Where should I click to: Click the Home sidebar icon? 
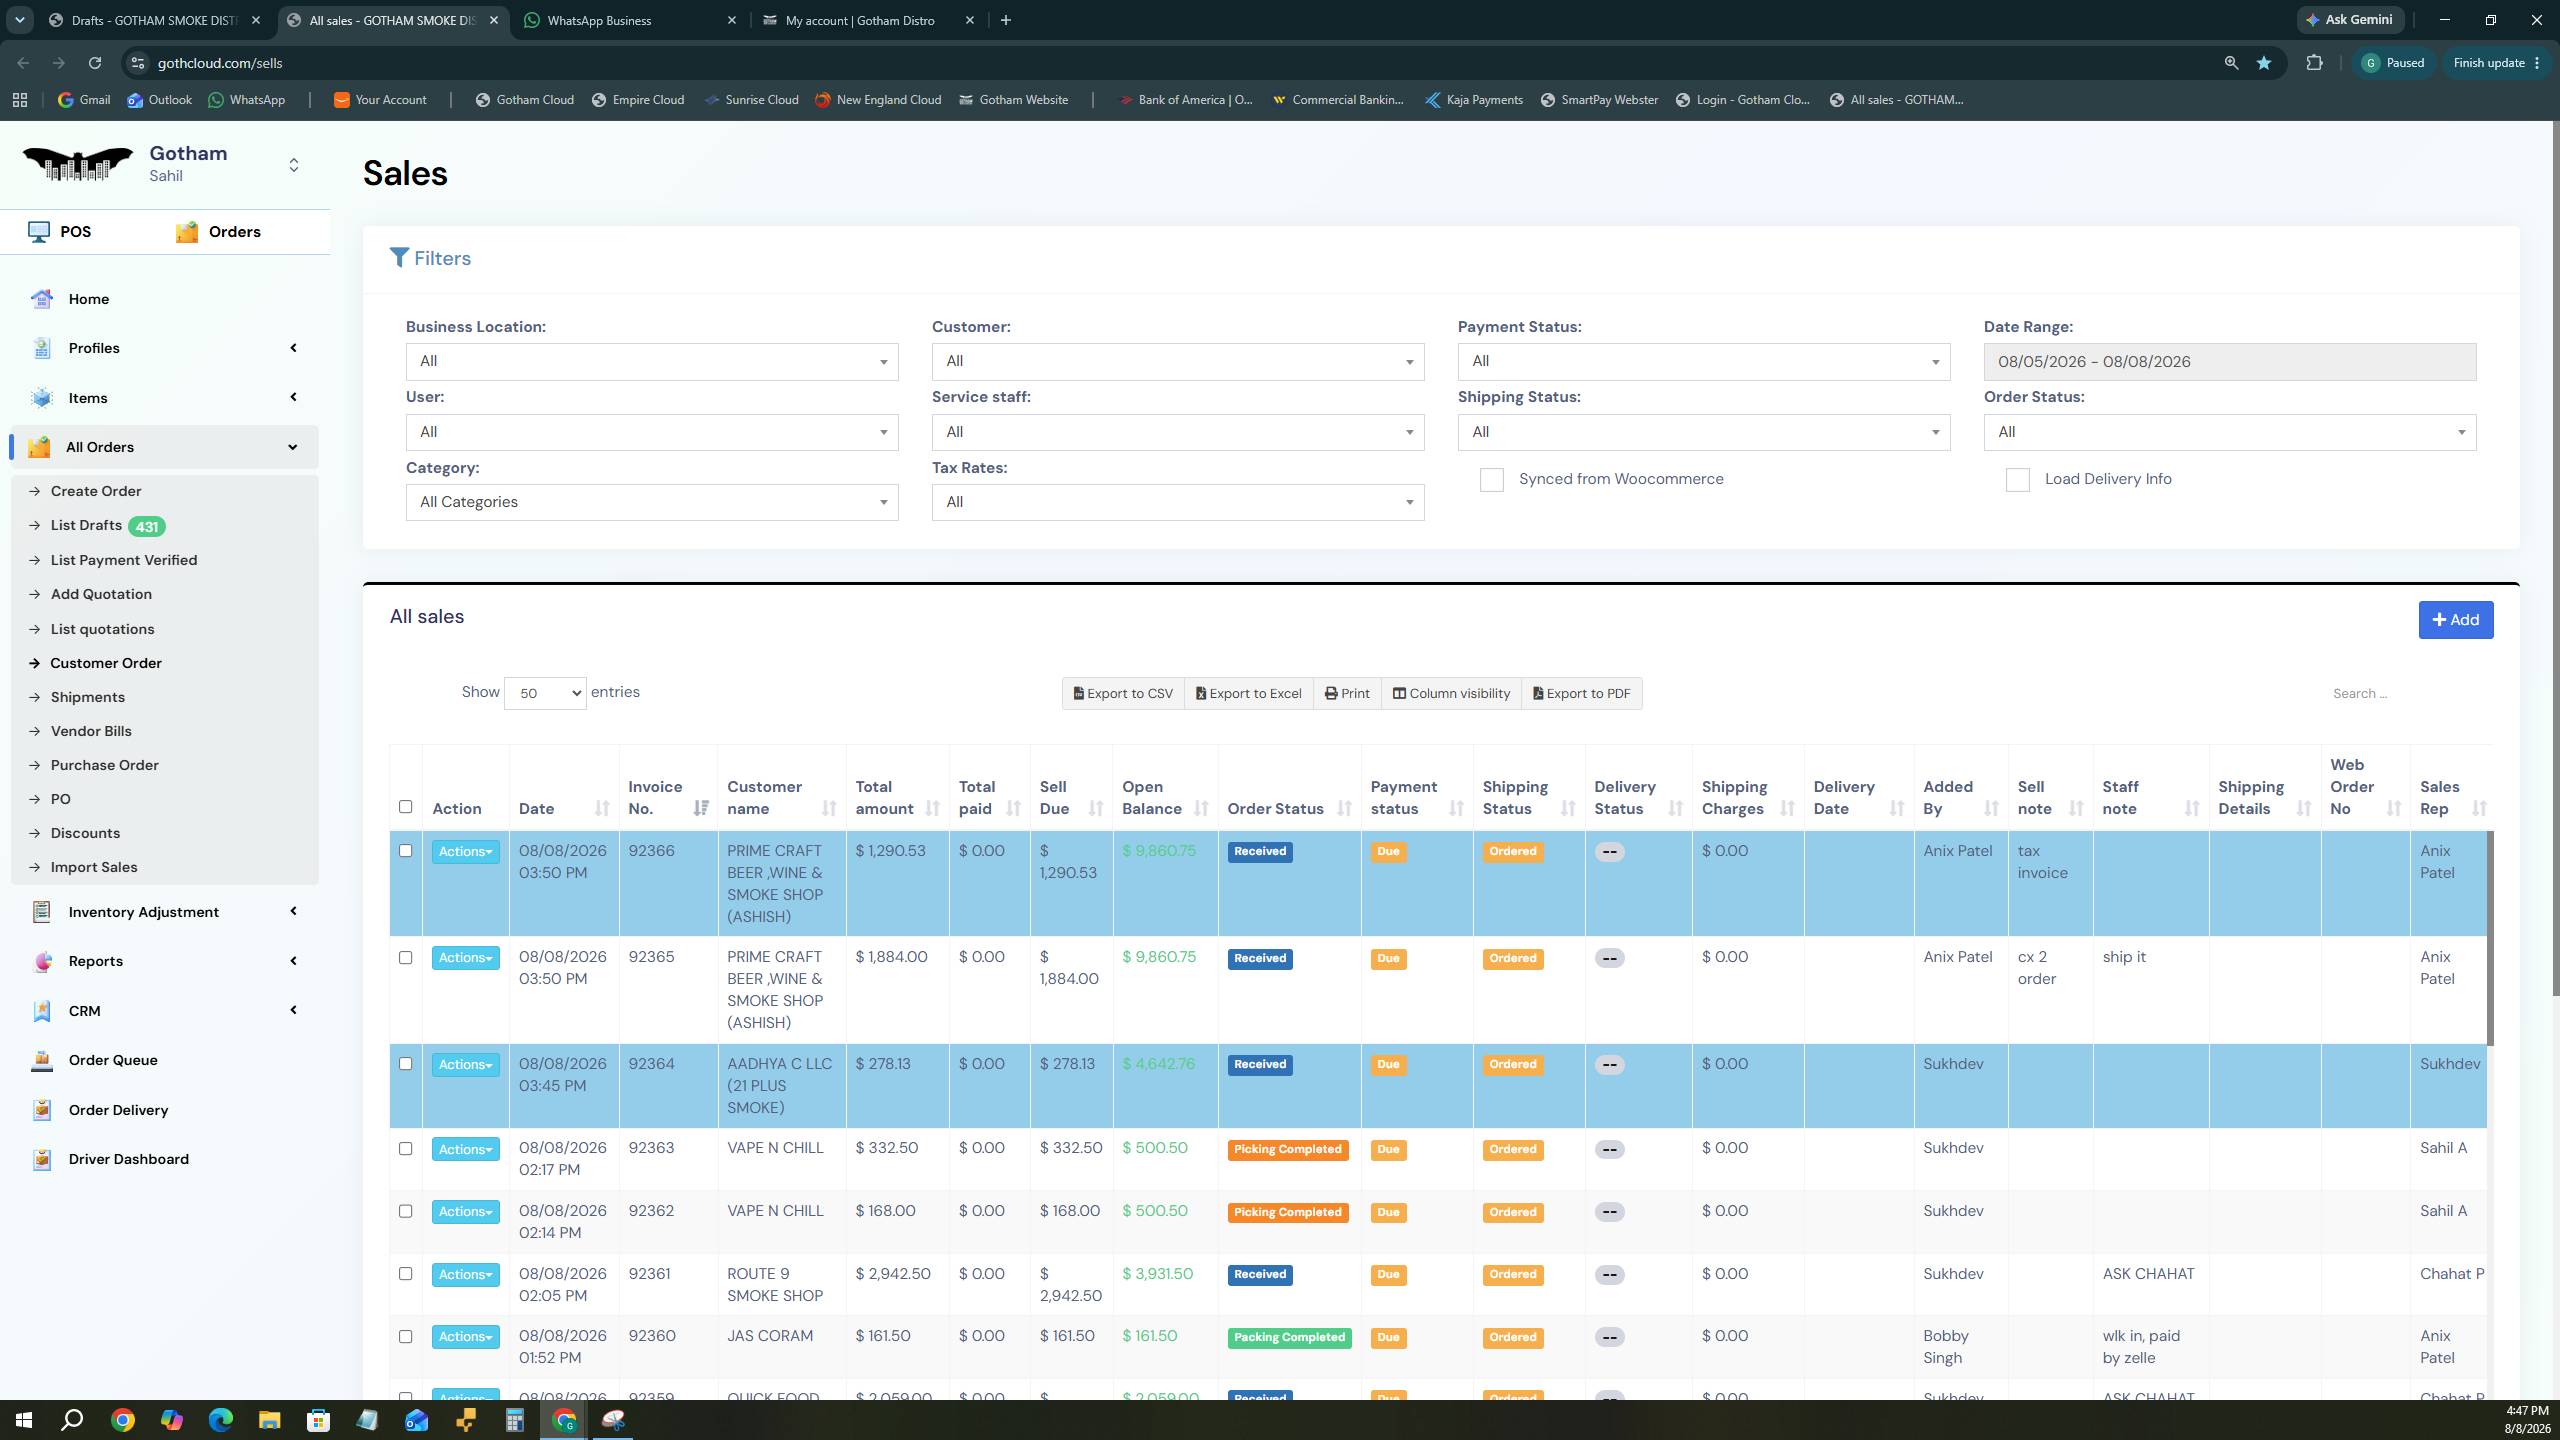pyautogui.click(x=41, y=299)
